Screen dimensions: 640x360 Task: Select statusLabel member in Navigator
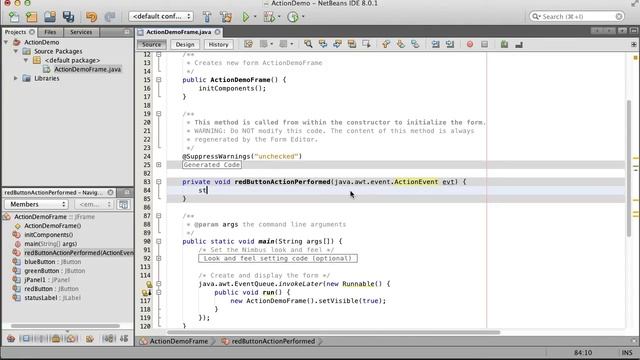52,298
